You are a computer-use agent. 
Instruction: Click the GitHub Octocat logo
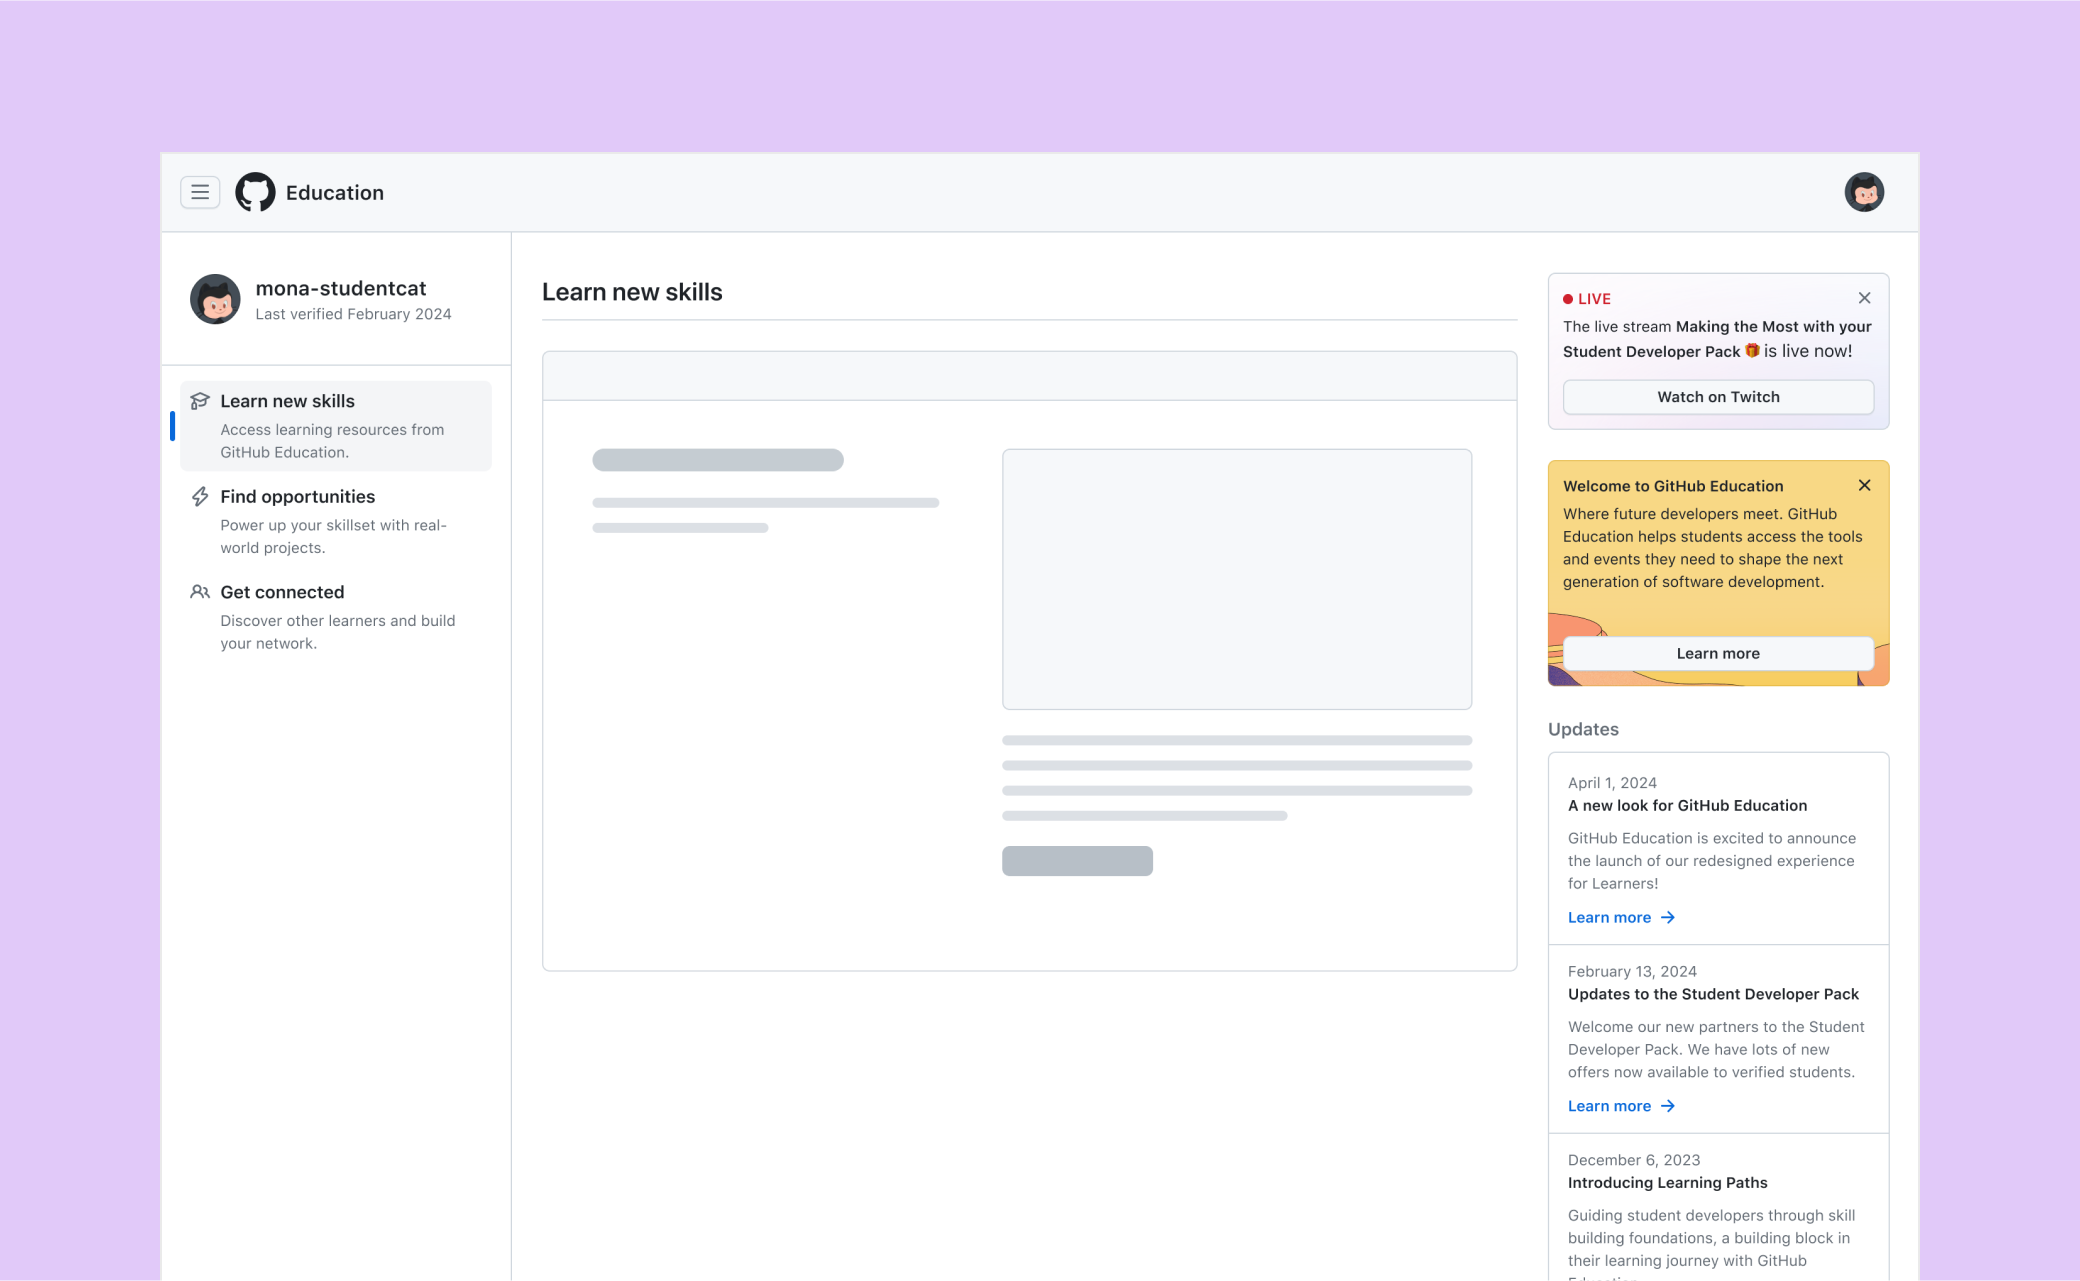pos(255,192)
